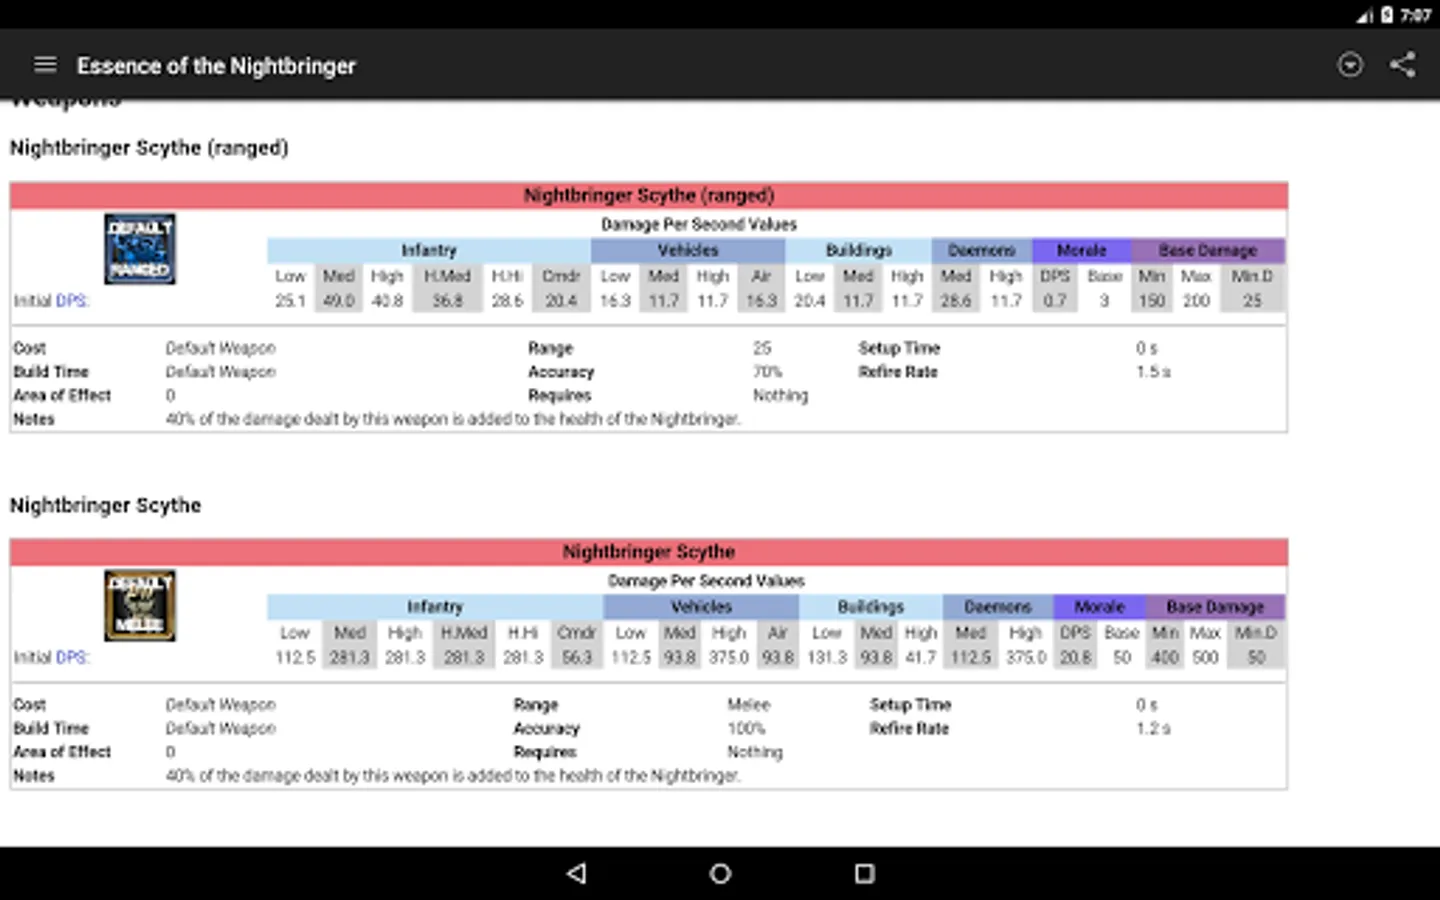Tap the battery status icon
This screenshot has height=900, width=1440.
(1387, 15)
